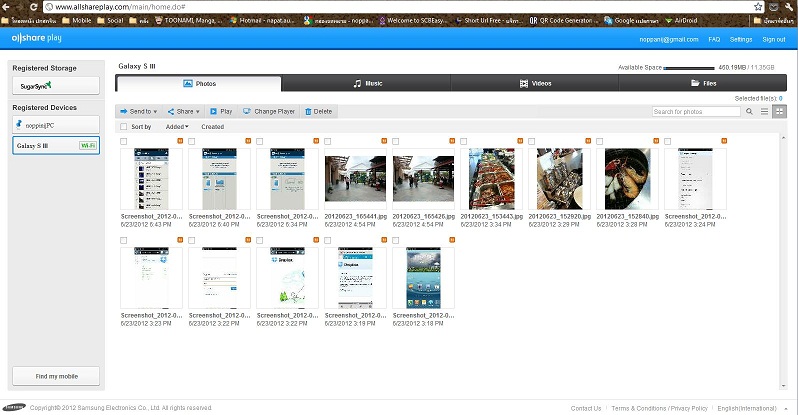Open the 20120623_152840.jpg shrimp thumbnail
The width and height of the screenshot is (798, 415).
[628, 179]
